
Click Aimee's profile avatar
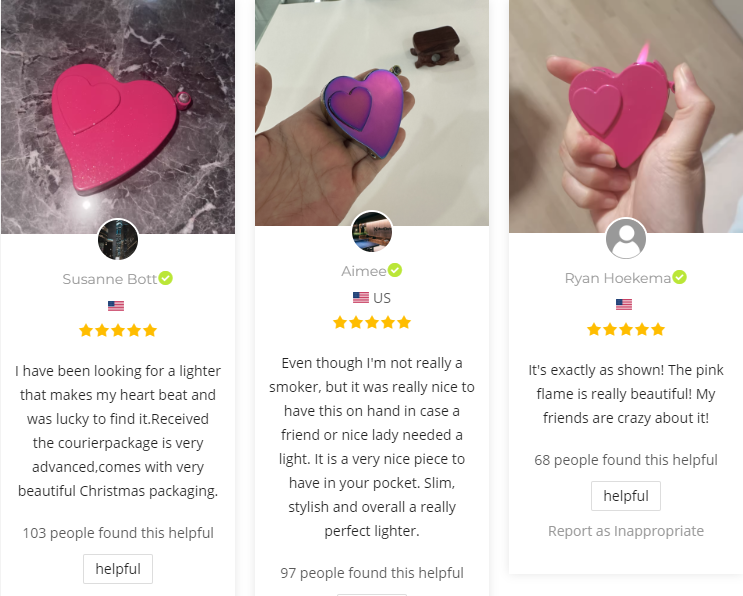372,231
